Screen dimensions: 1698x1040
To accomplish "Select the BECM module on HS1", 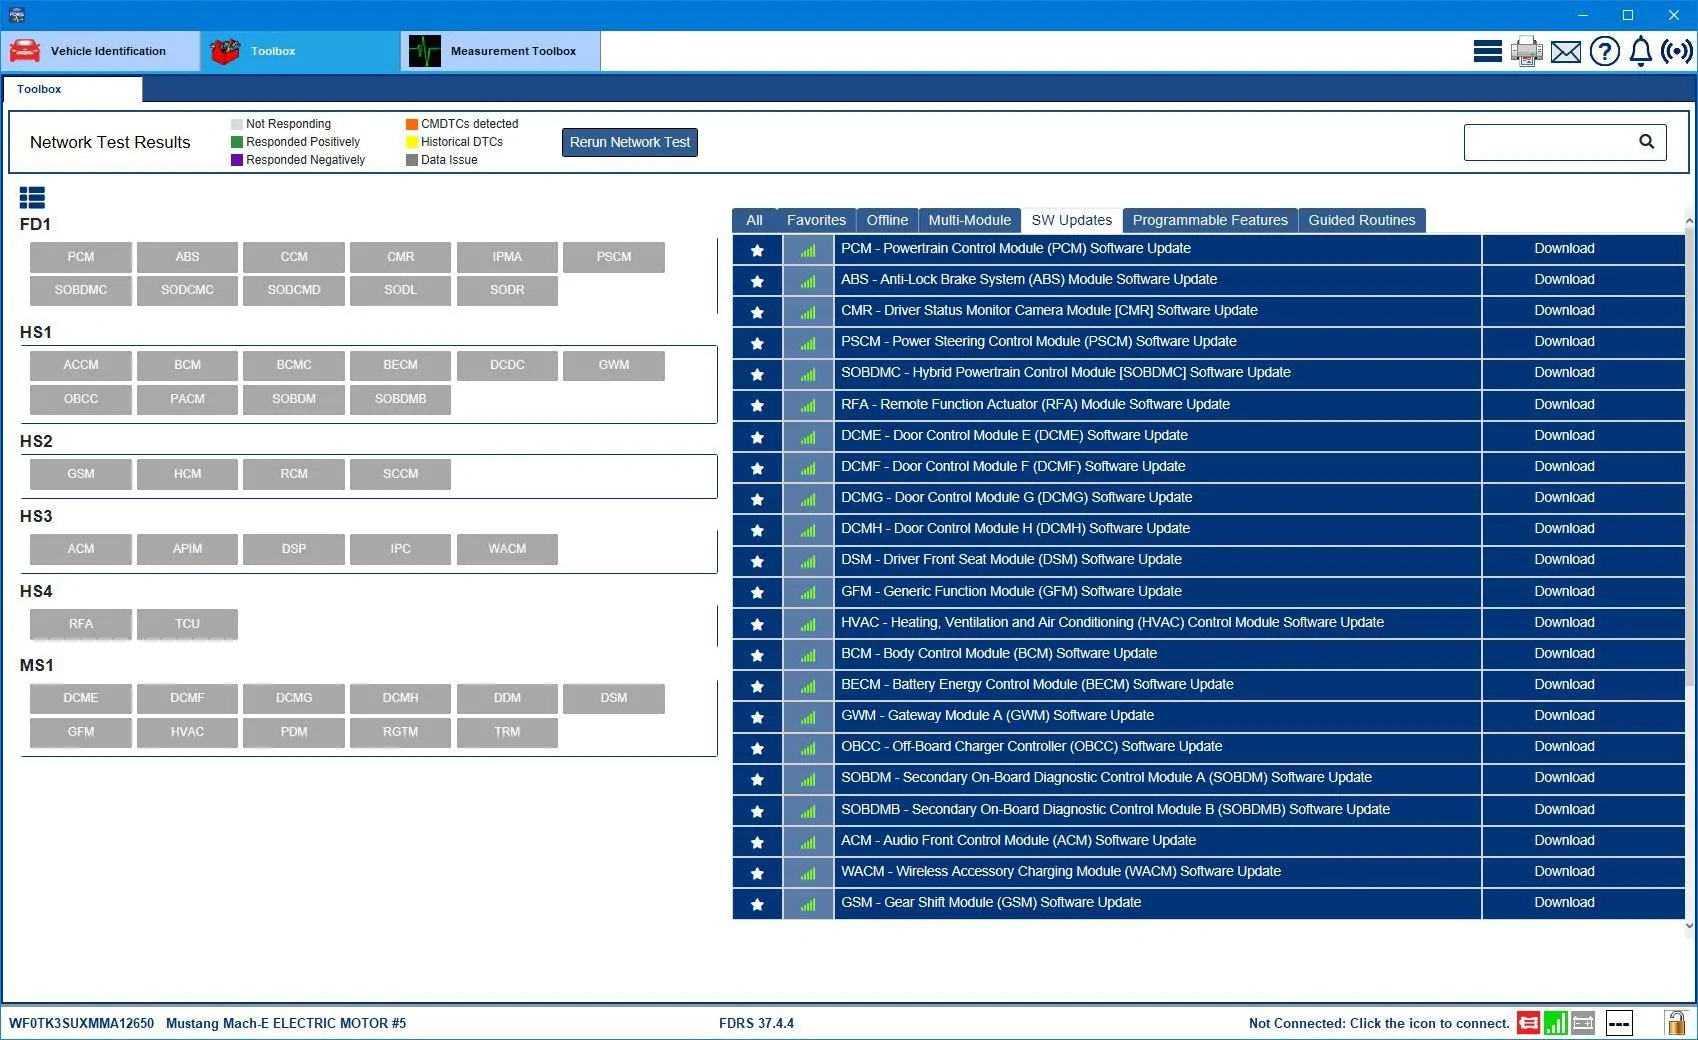I will pos(400,365).
